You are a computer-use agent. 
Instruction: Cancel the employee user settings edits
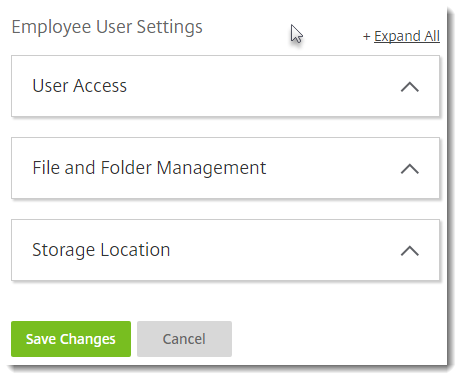[184, 339]
